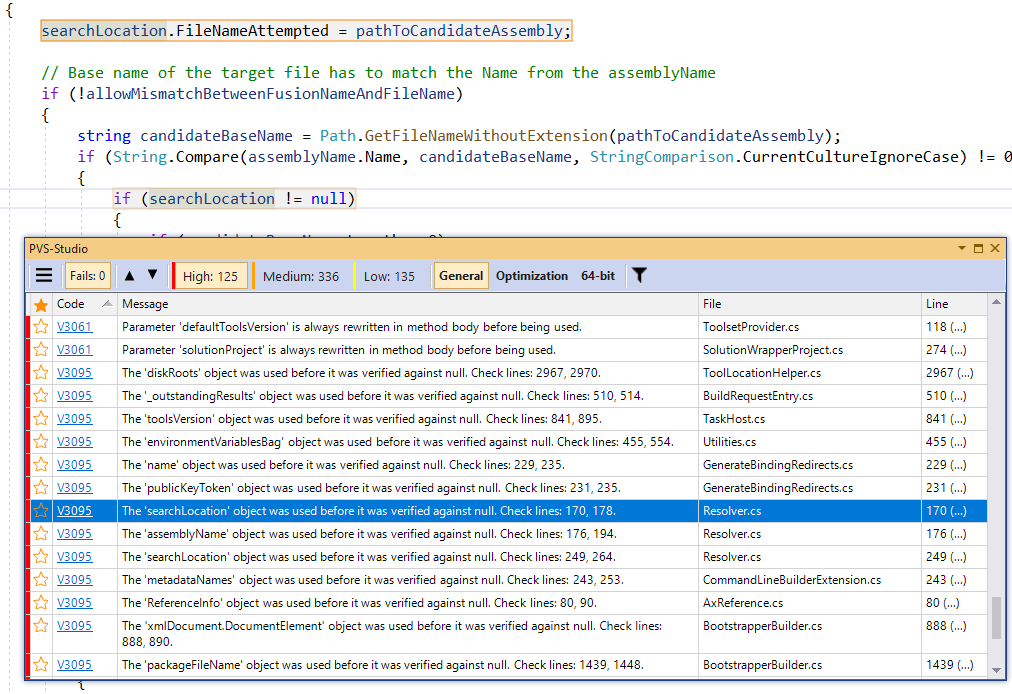The image size is (1012, 694).
Task: Go to next warning with down arrow
Action: coord(152,275)
